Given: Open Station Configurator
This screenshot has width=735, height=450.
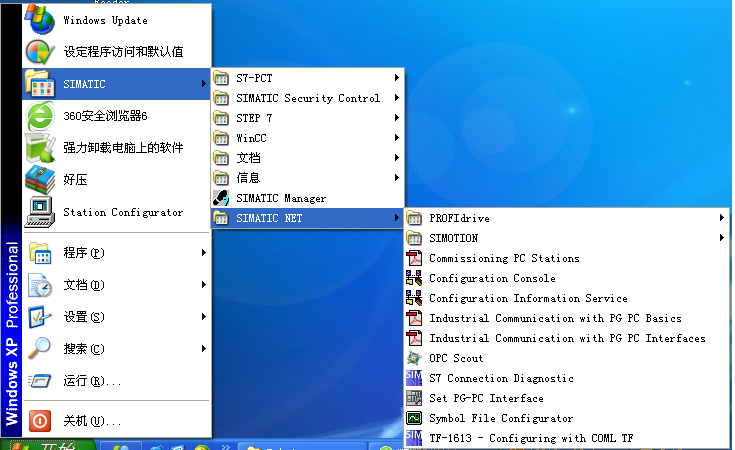Looking at the screenshot, I should click(x=116, y=212).
